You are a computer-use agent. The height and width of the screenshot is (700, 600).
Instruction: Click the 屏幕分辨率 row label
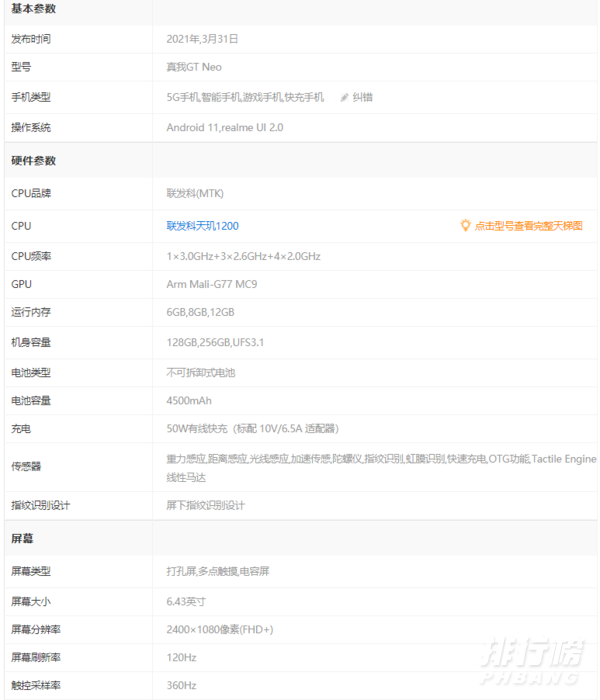(x=36, y=629)
